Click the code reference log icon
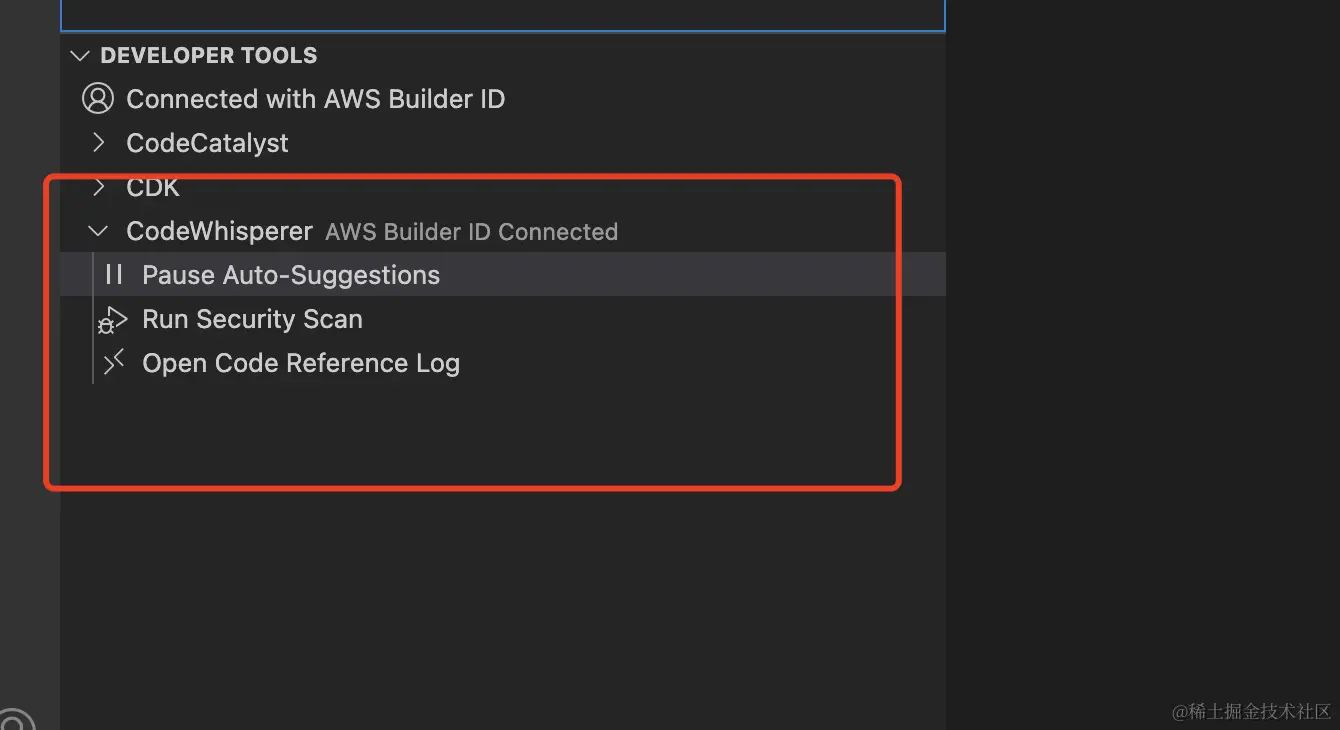Screen dimensions: 1340x730 114,362
